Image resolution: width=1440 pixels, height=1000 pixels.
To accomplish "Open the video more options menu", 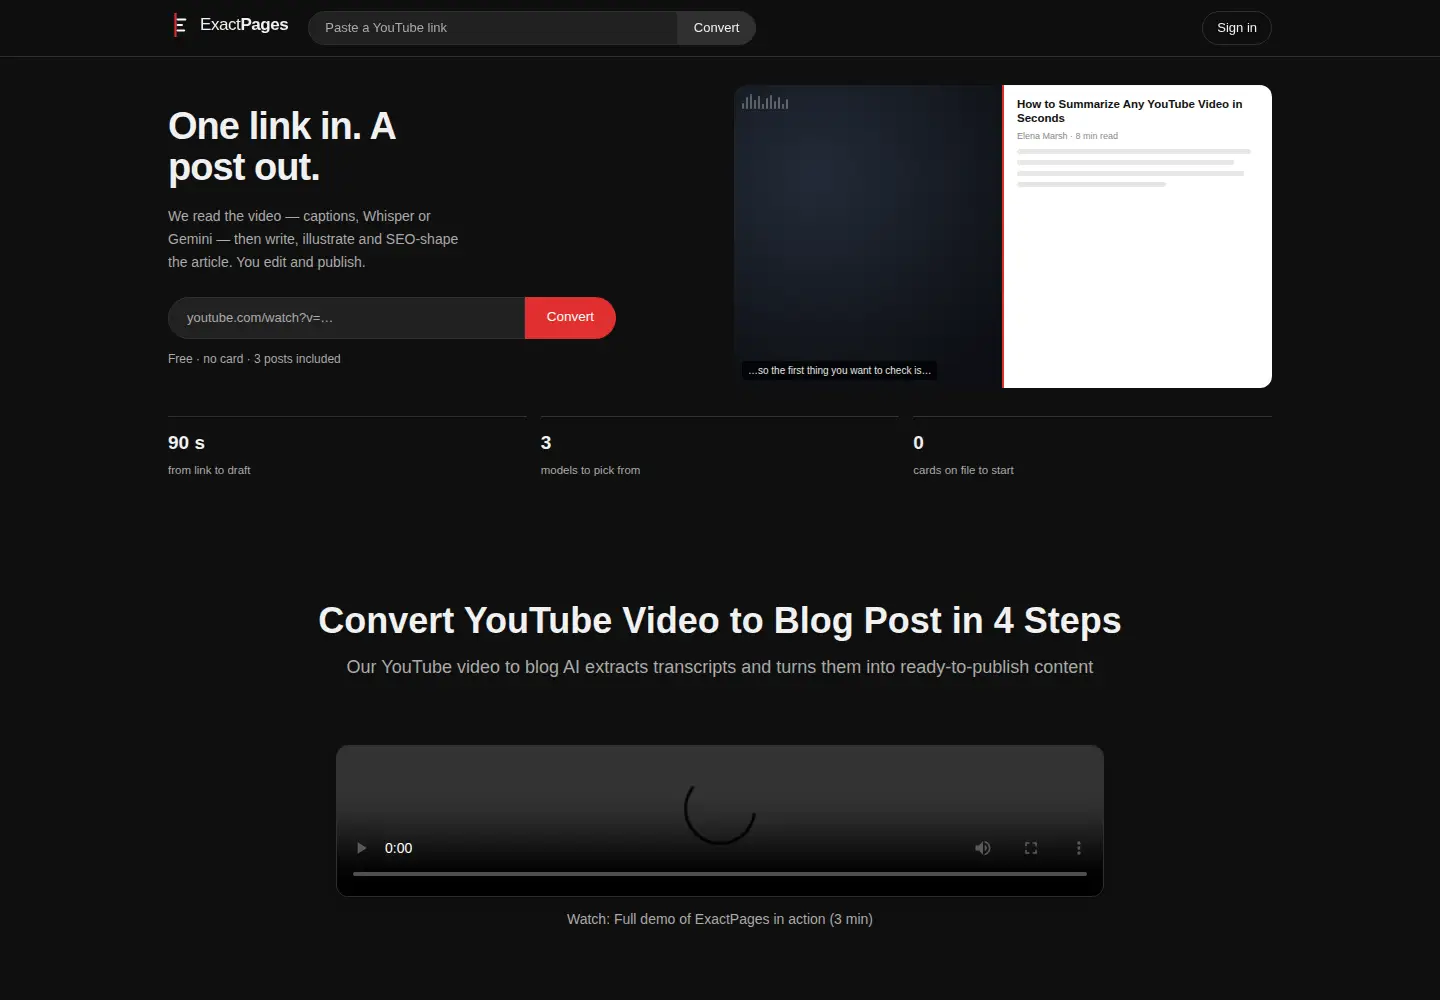I will 1078,848.
